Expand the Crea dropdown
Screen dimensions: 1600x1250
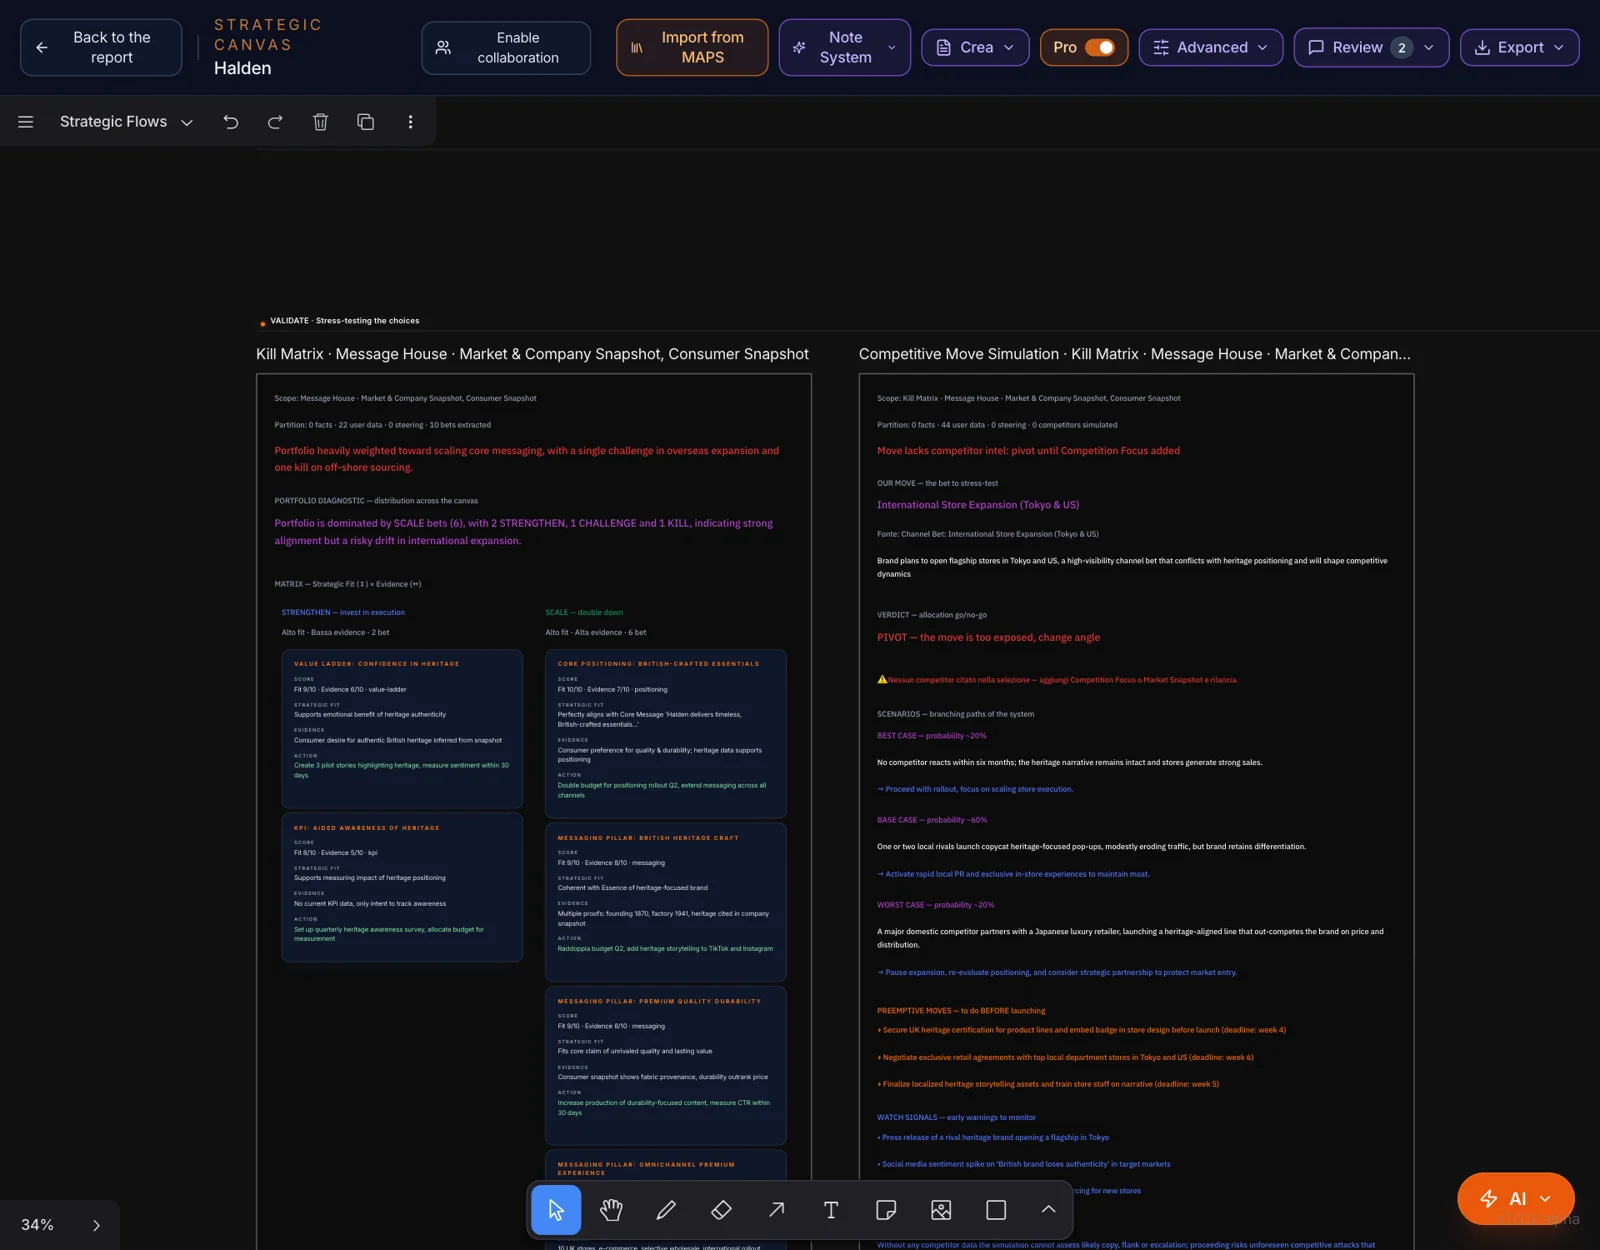pos(975,47)
